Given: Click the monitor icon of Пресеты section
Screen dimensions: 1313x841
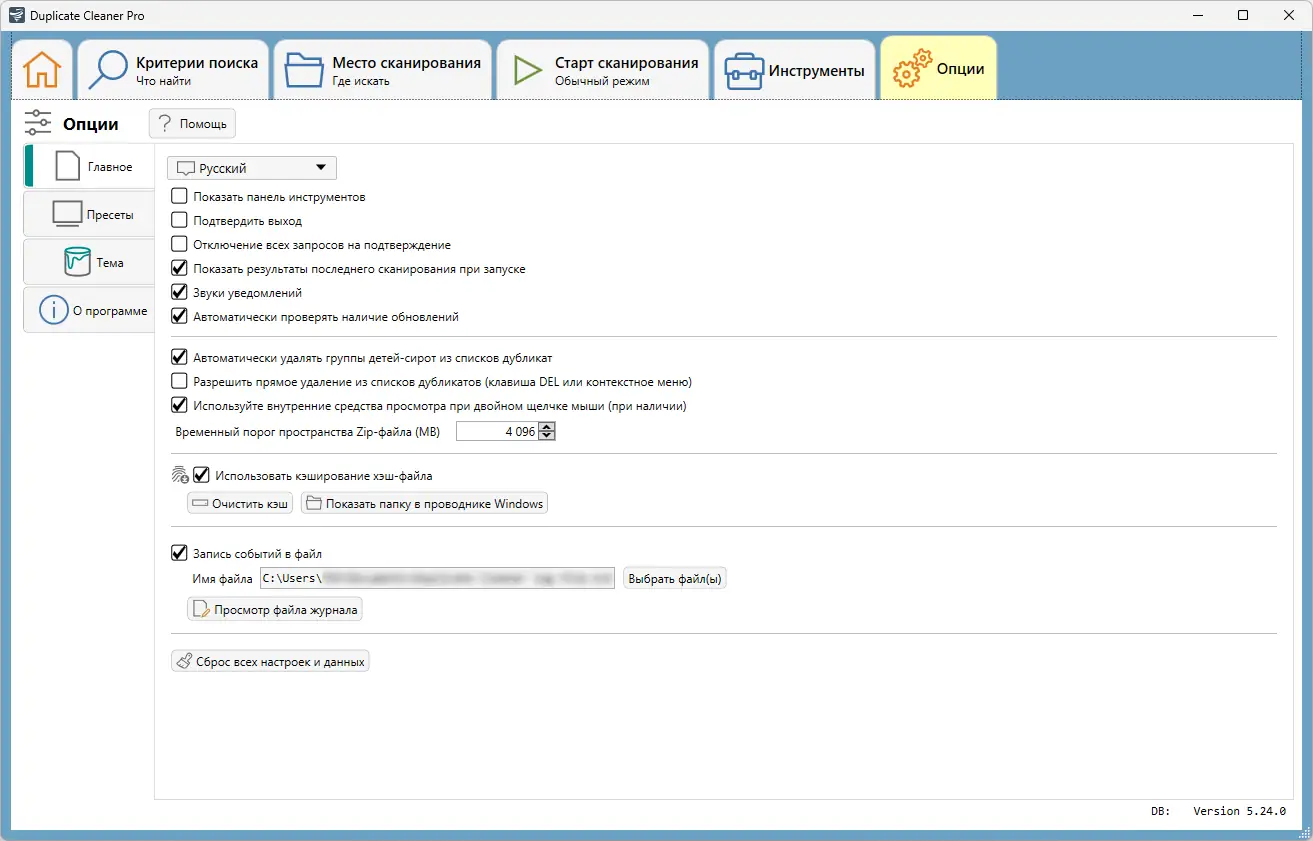Looking at the screenshot, I should tap(66, 214).
